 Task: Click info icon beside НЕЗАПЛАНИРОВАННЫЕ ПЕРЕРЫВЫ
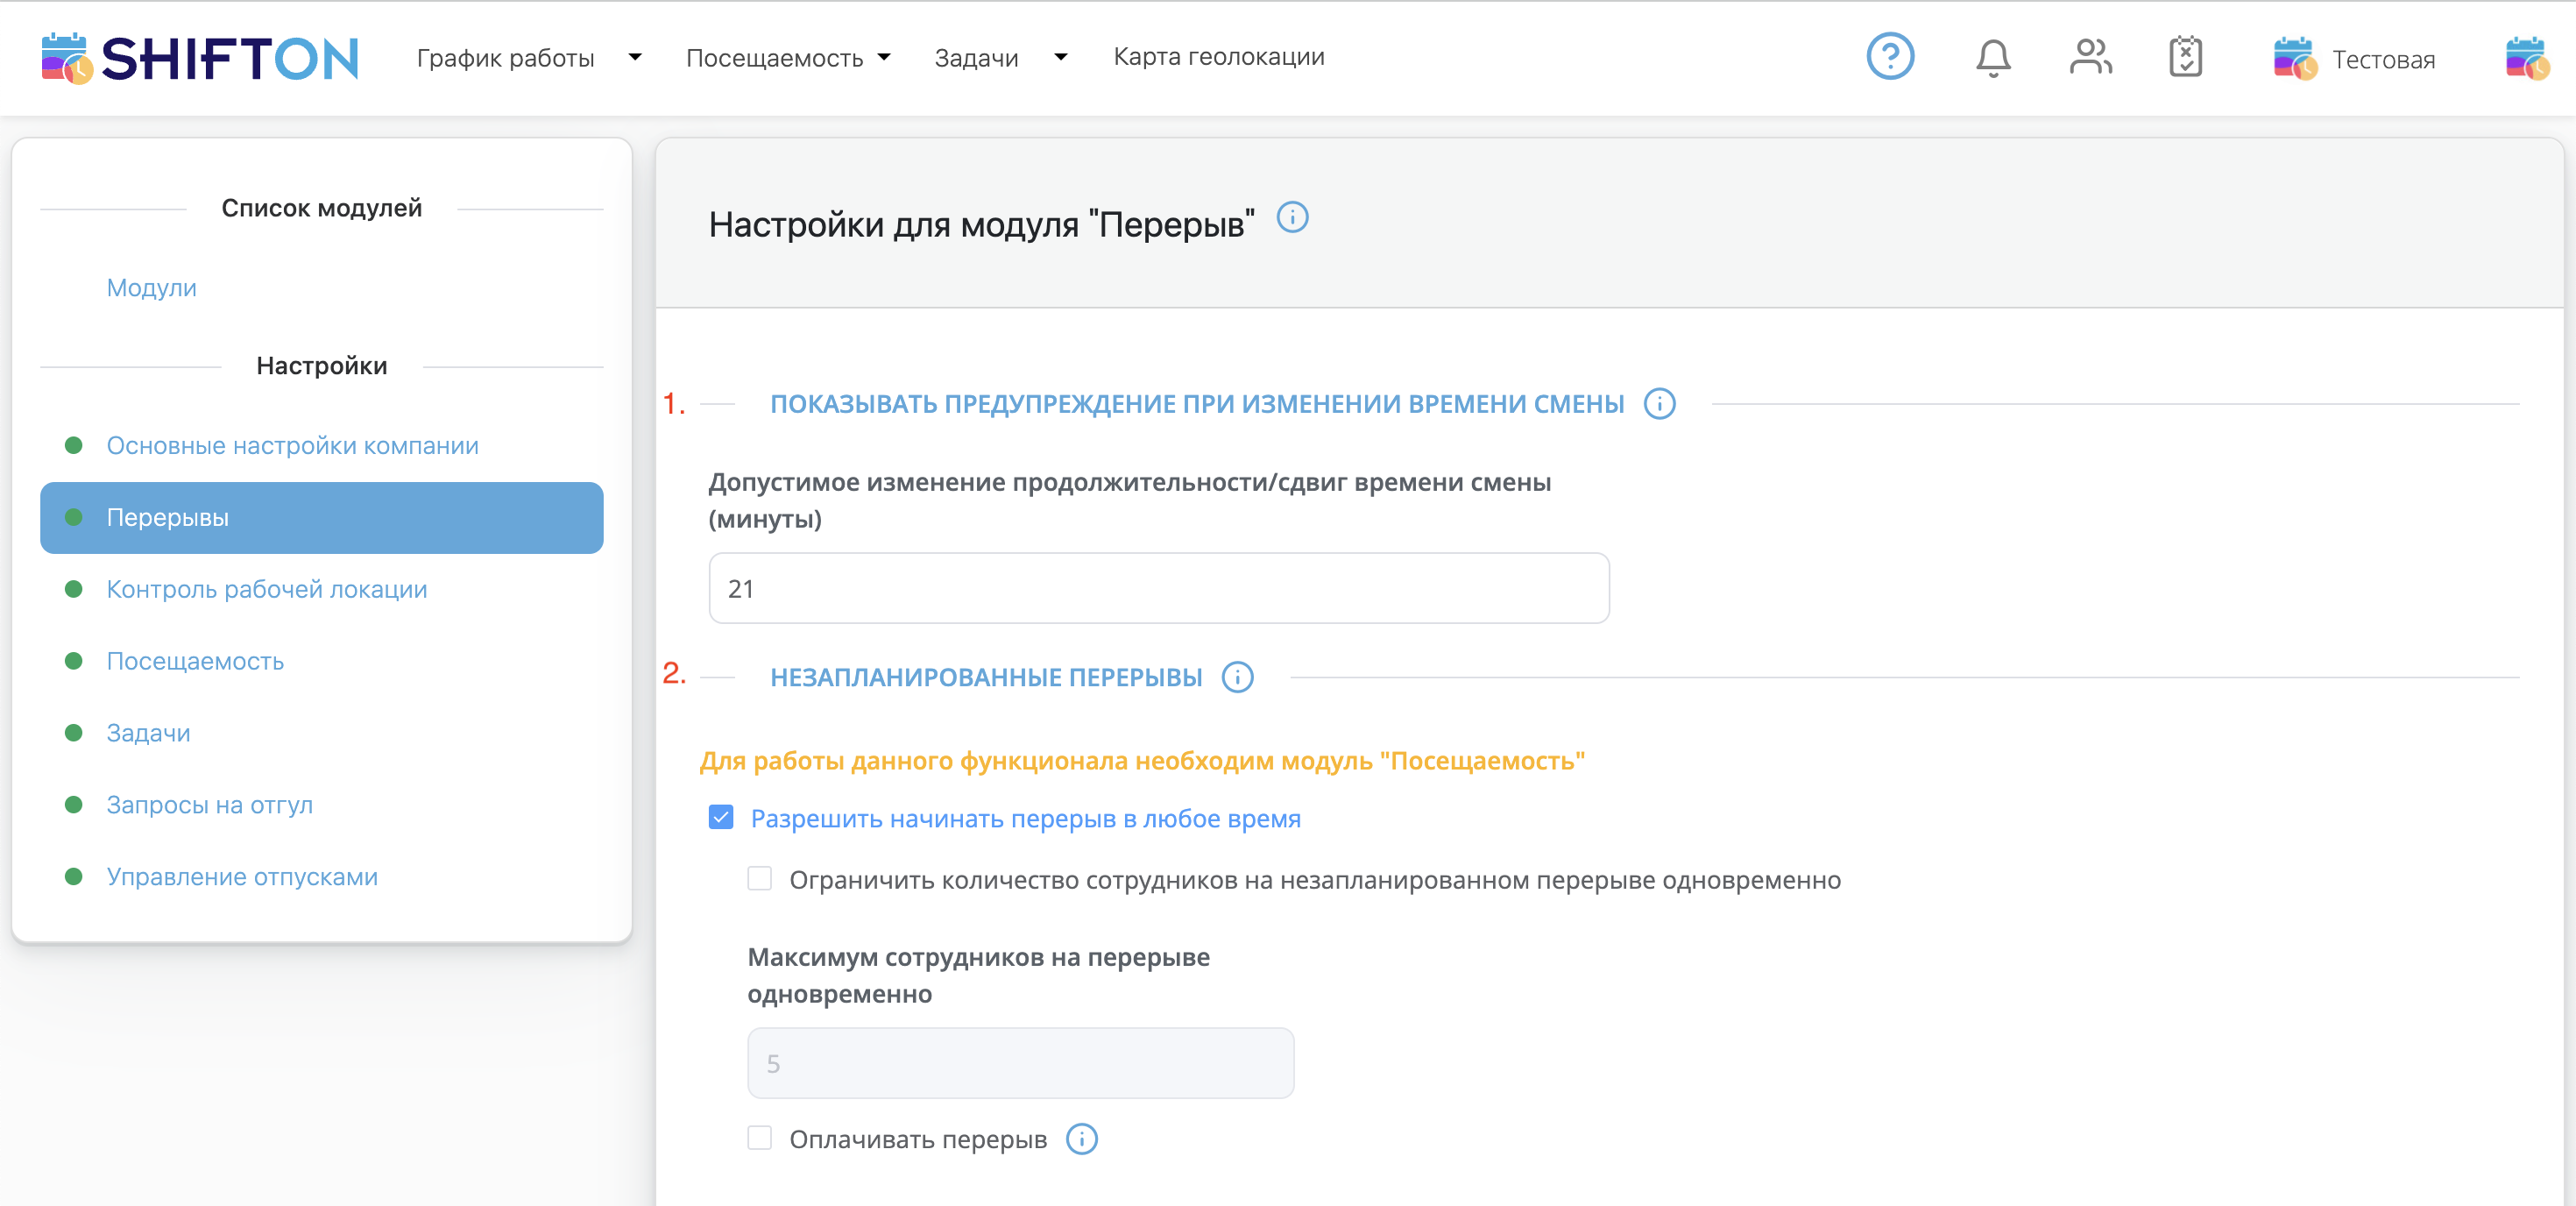[1237, 677]
